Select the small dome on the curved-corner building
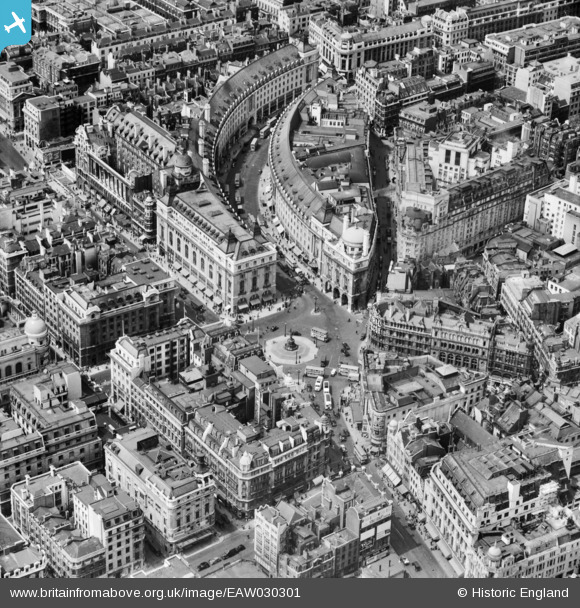The width and height of the screenshot is (580, 608). coord(246,460)
